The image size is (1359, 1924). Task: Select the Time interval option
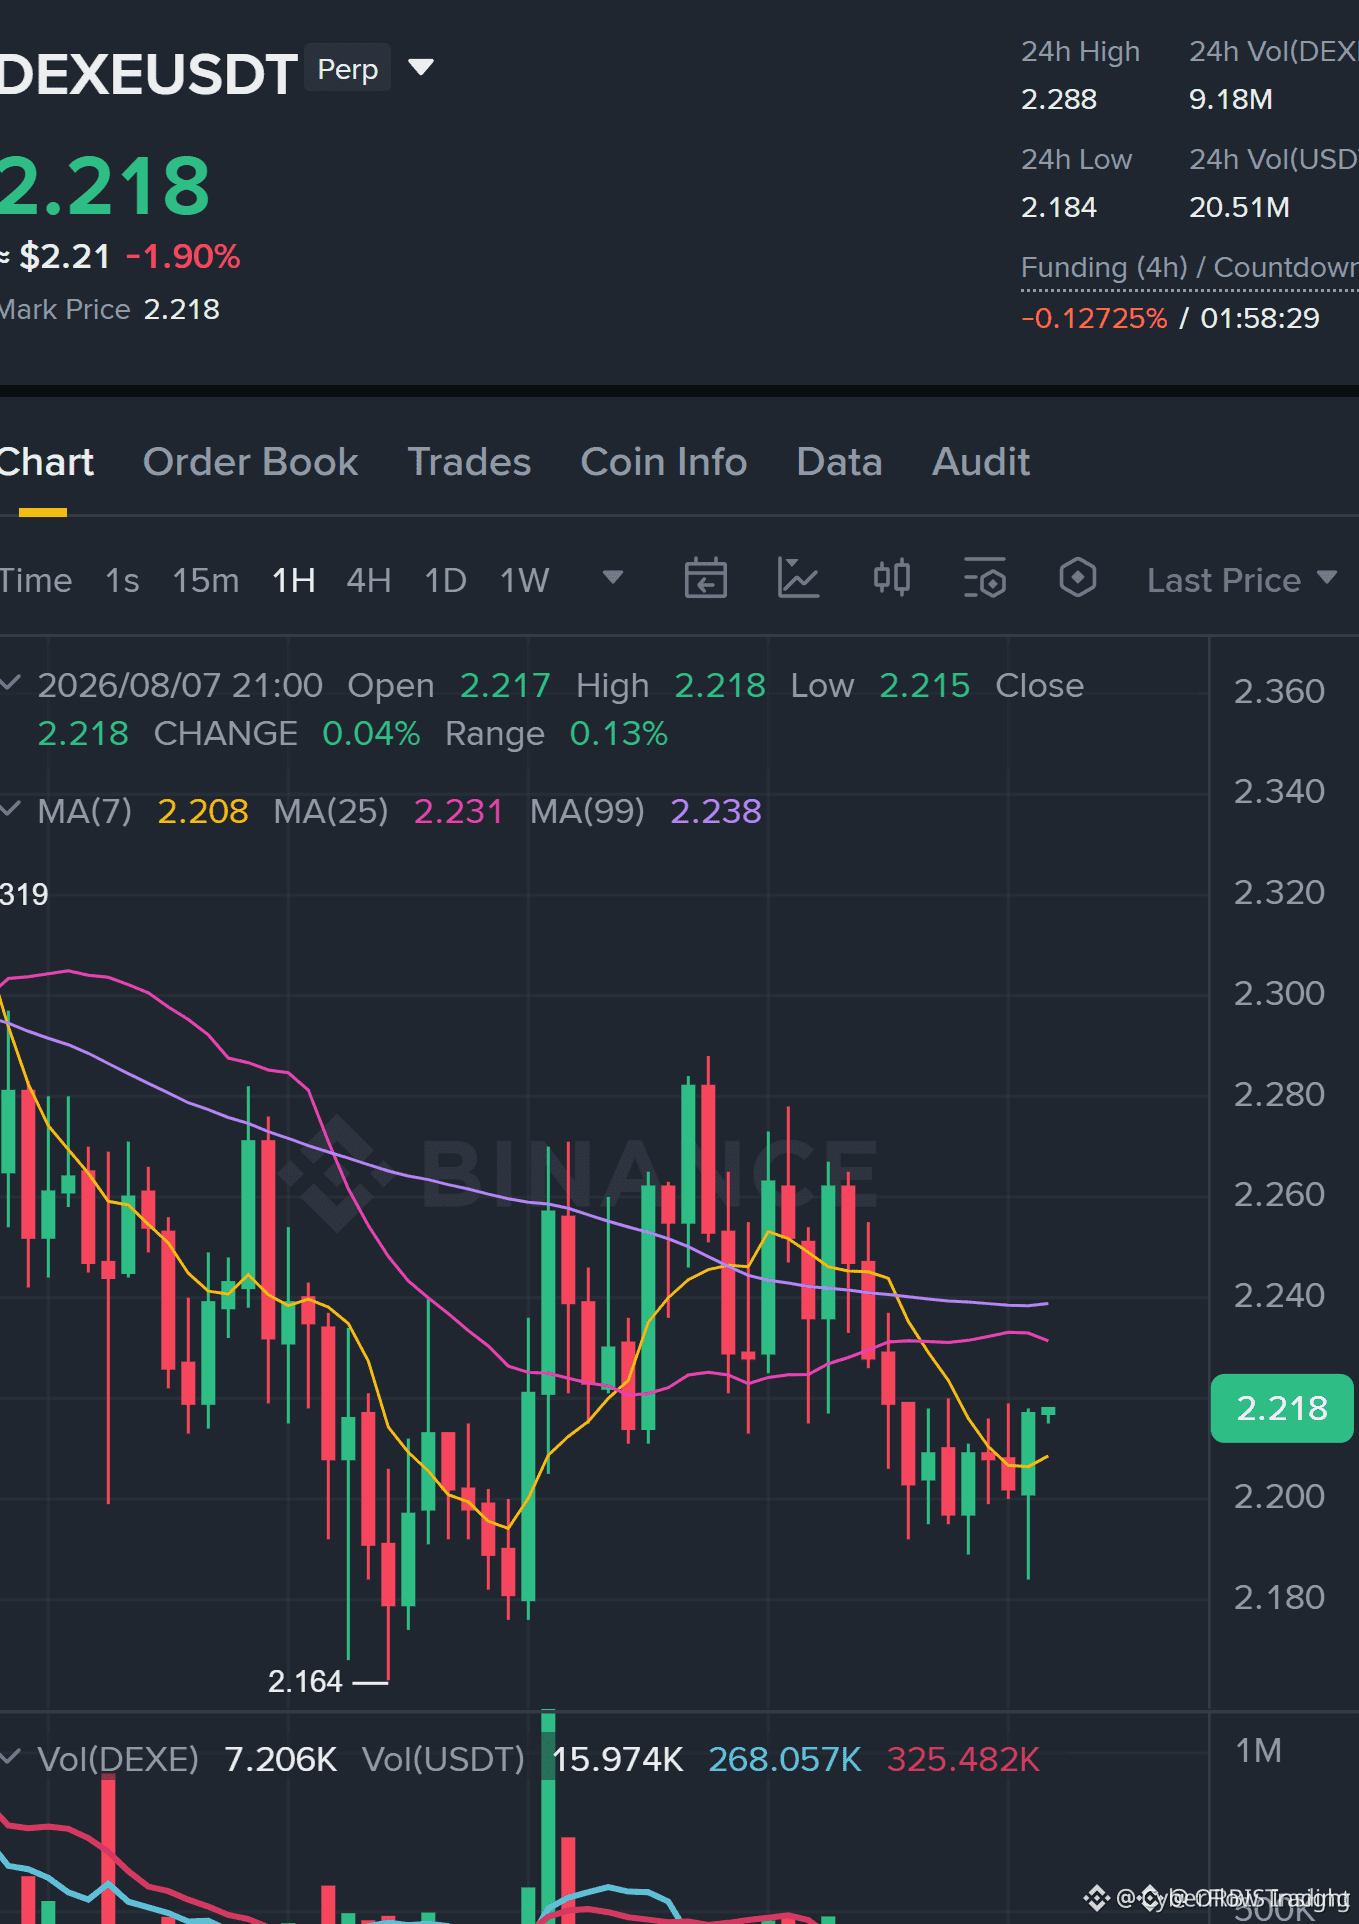point(36,580)
